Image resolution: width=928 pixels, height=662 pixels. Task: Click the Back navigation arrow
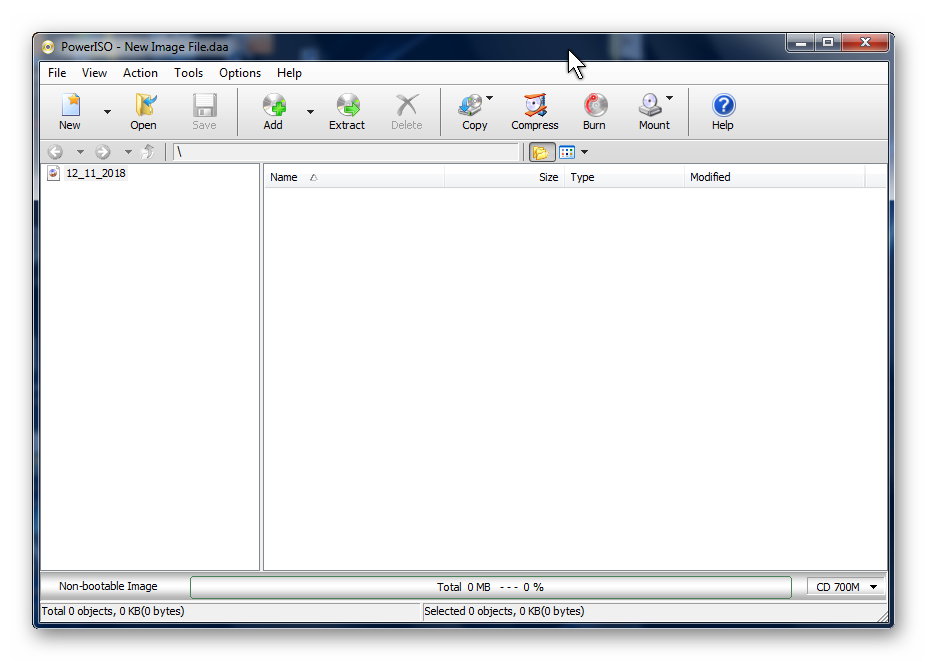click(x=55, y=152)
